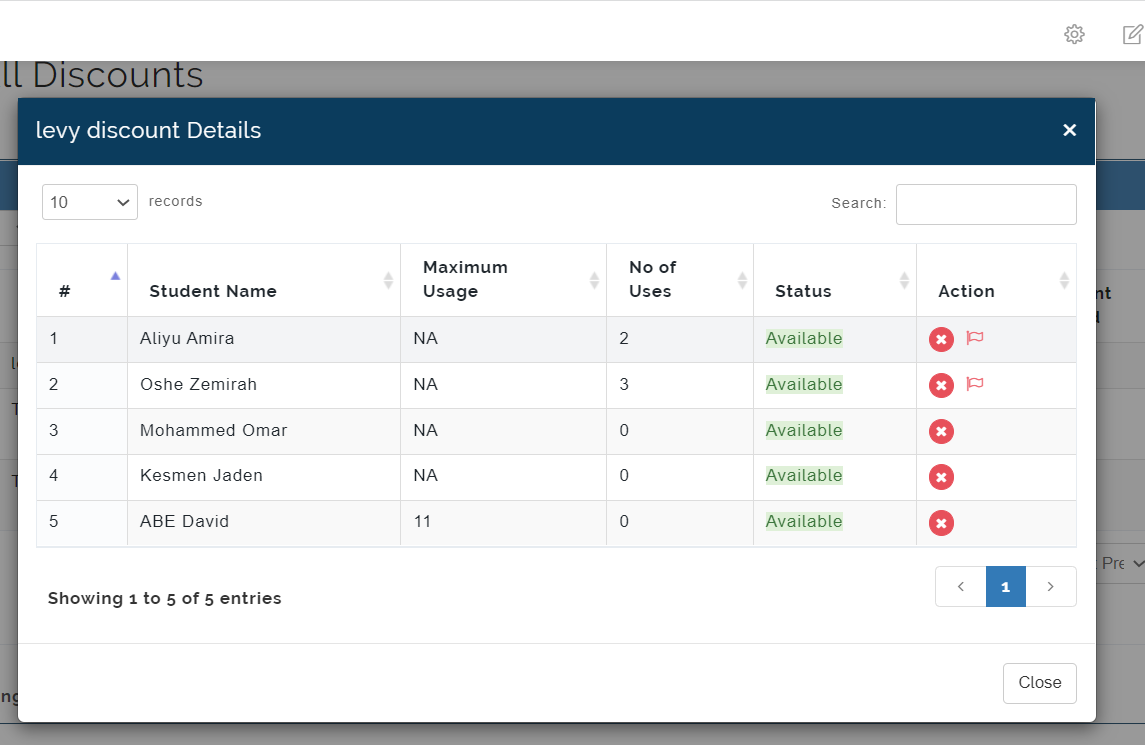1145x745 pixels.
Task: Remove discount for Kesmen Jaden
Action: 941,478
